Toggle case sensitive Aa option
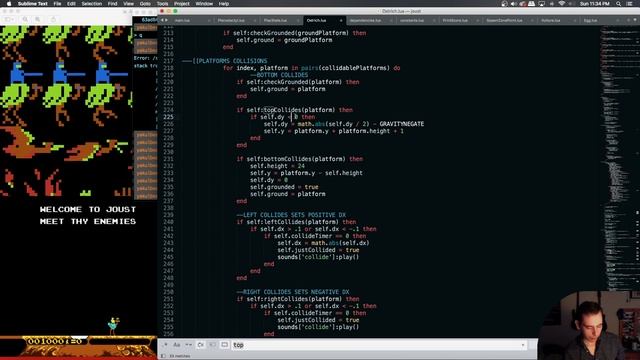This screenshot has width=640, height=360. click(x=177, y=345)
